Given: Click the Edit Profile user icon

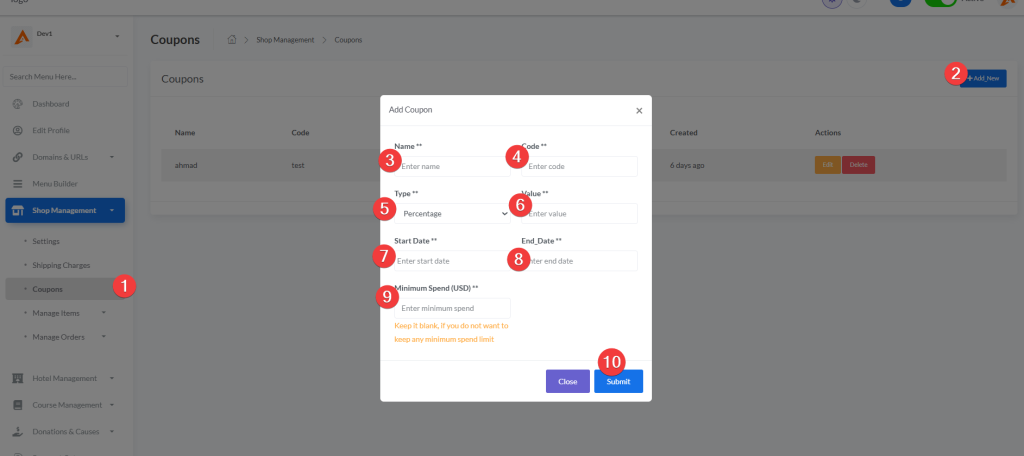Looking at the screenshot, I should 18,130.
